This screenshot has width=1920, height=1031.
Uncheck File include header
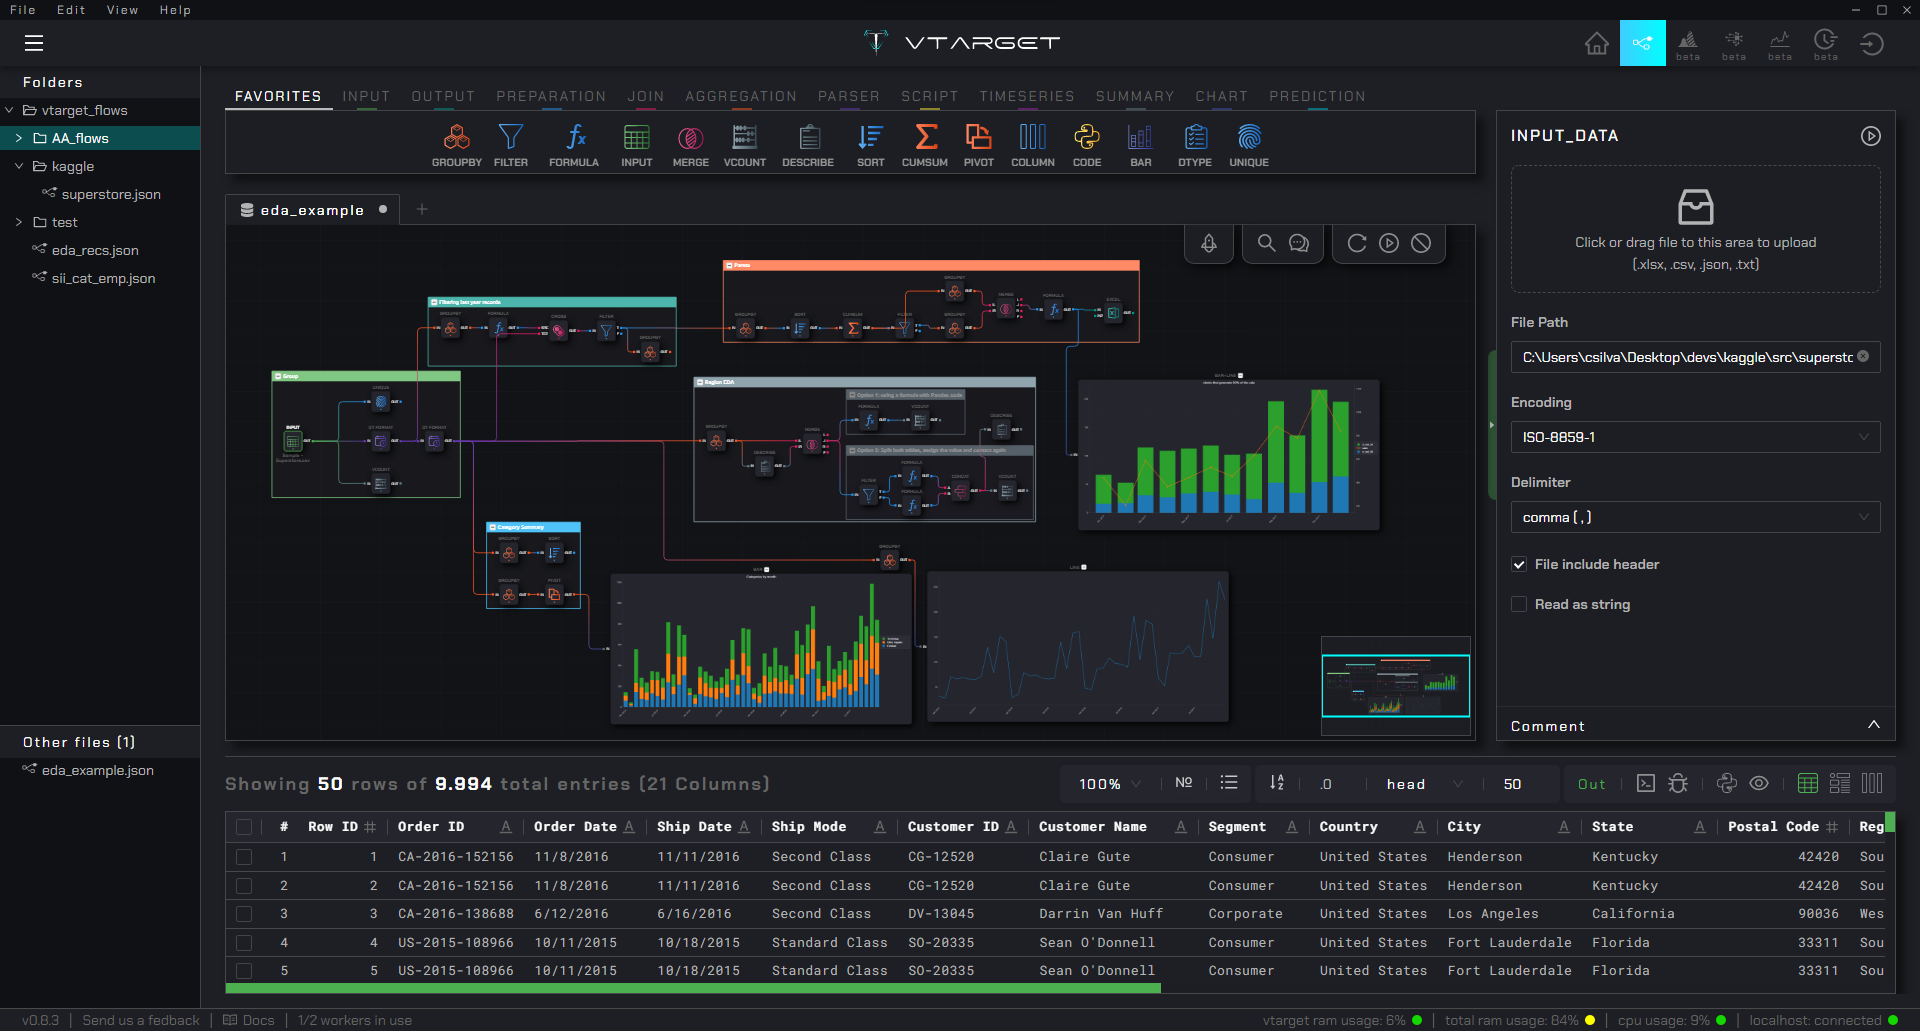point(1519,565)
